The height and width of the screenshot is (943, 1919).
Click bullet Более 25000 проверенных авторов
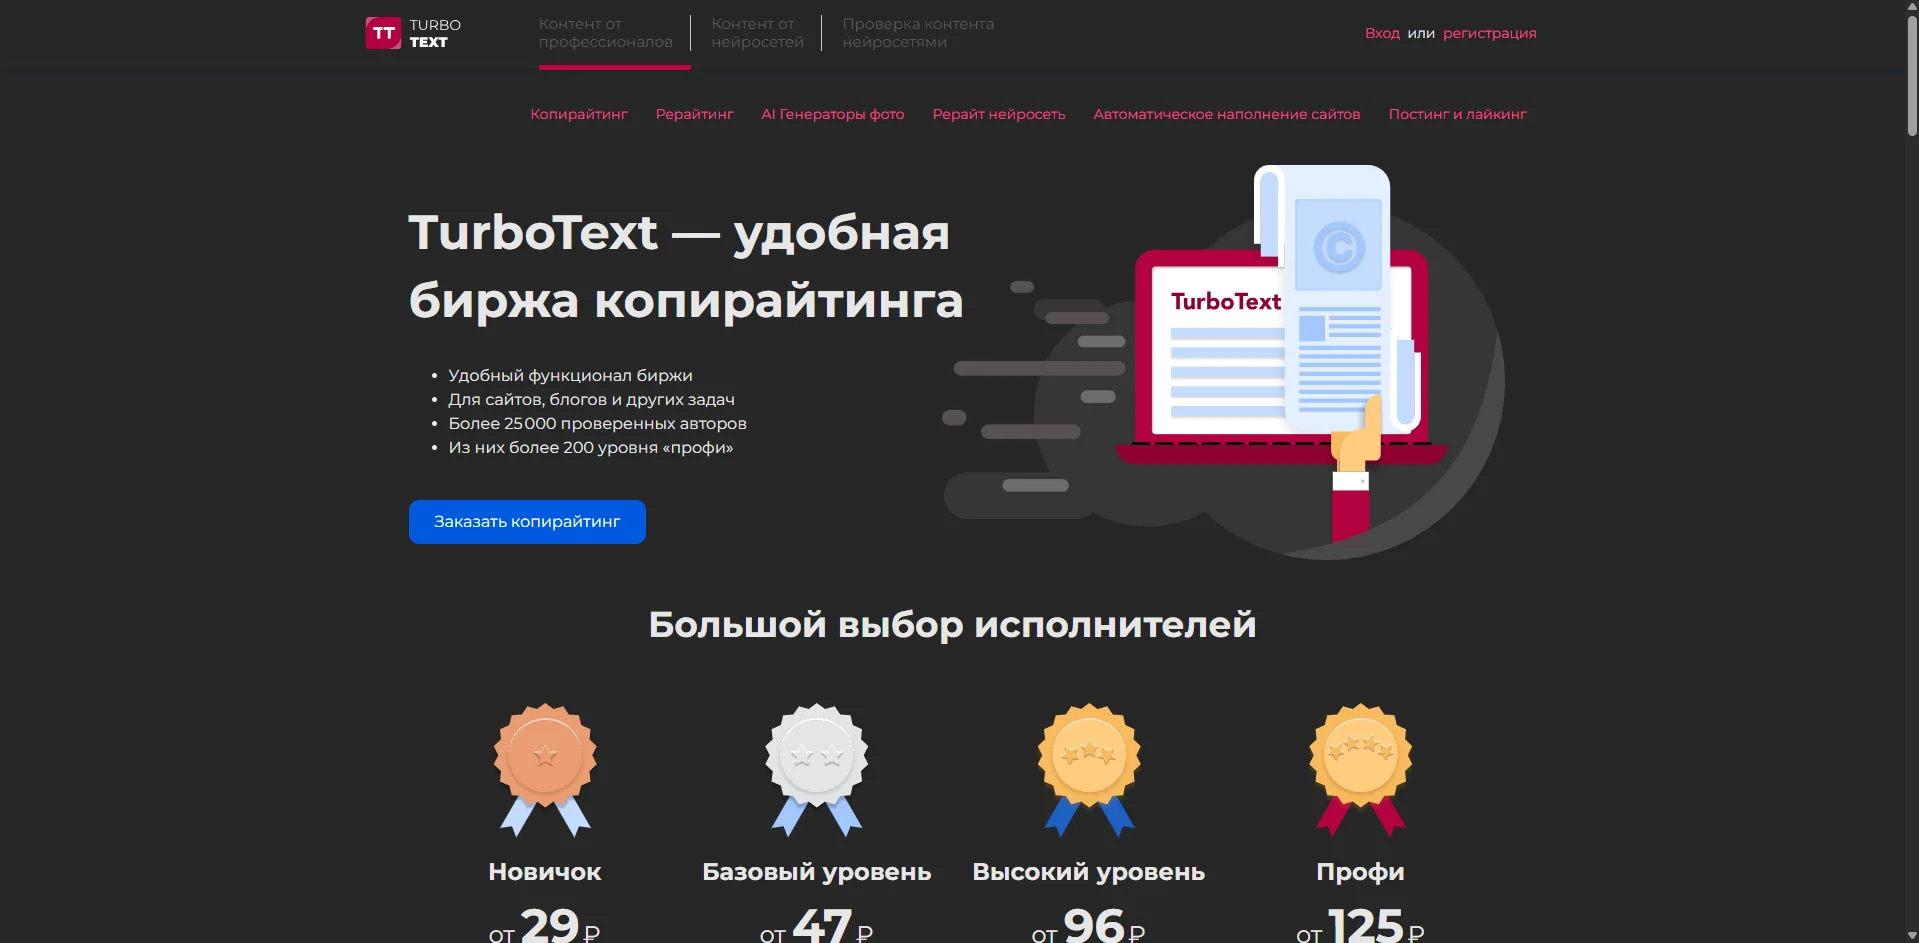point(597,424)
